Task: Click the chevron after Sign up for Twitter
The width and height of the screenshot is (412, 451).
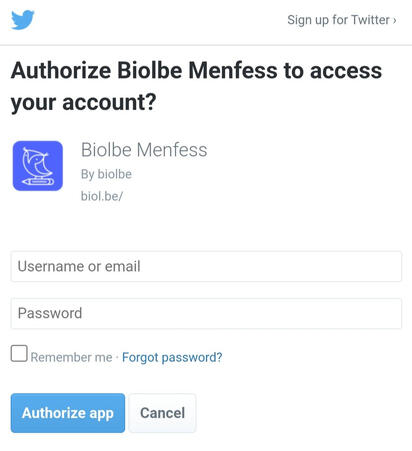Action: (395, 20)
